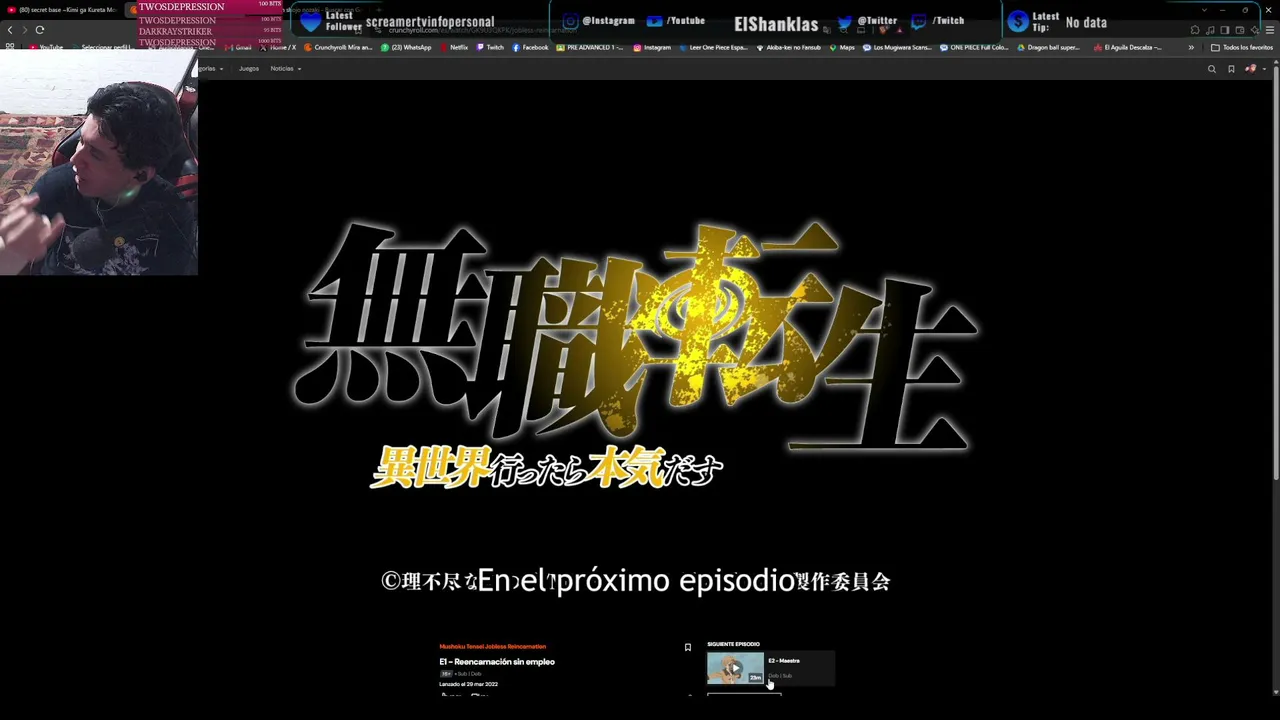Open the browser main hamburger menu
The height and width of the screenshot is (720, 1280).
pos(1270,30)
